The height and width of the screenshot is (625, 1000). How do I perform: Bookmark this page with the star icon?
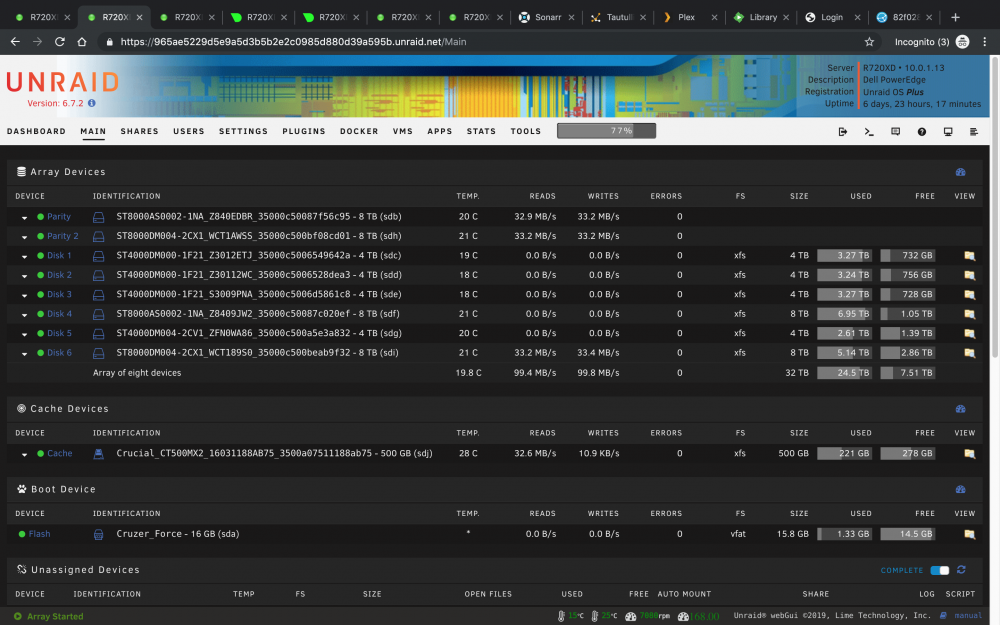click(869, 41)
